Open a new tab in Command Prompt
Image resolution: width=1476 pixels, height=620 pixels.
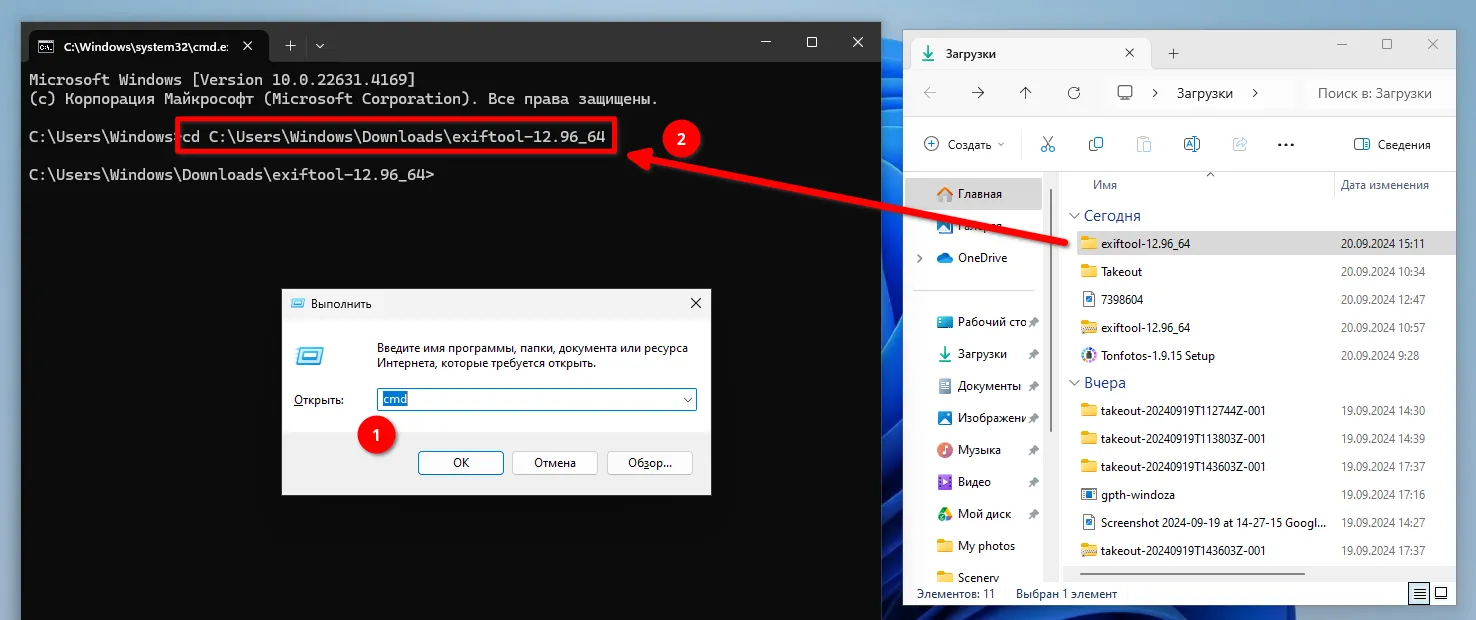pos(290,45)
